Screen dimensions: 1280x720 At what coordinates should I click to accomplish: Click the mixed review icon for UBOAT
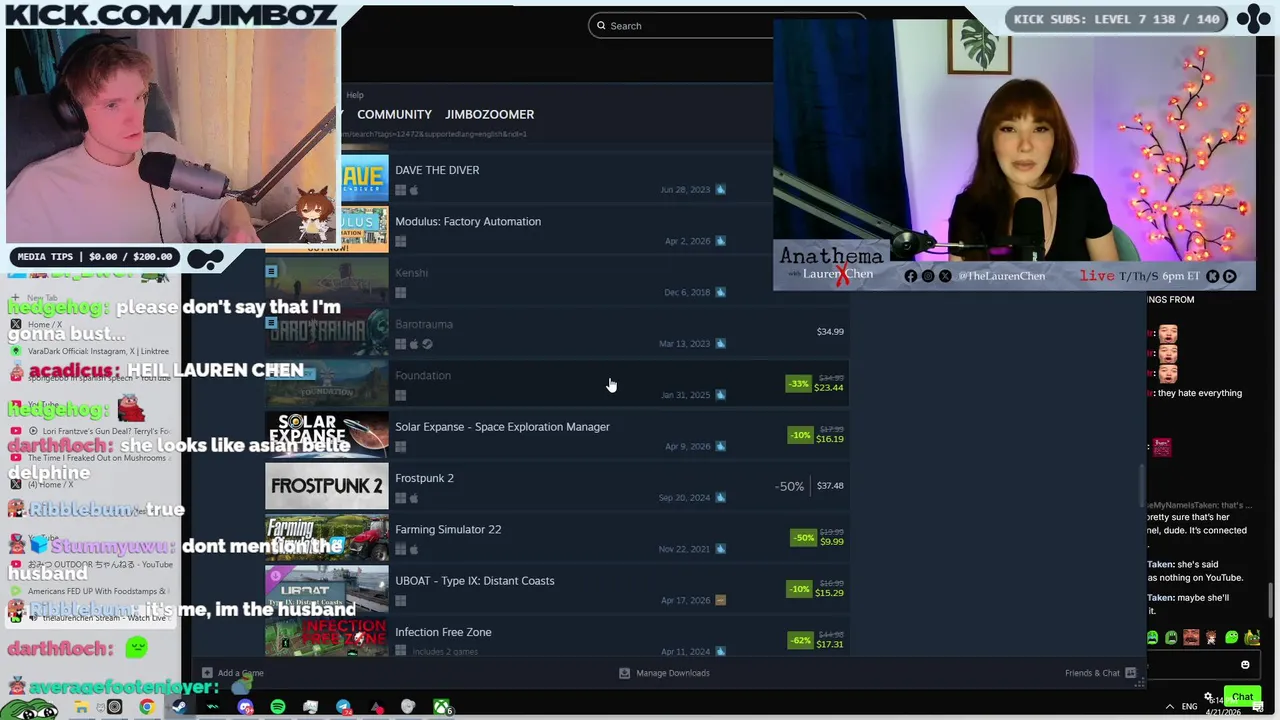[x=720, y=600]
